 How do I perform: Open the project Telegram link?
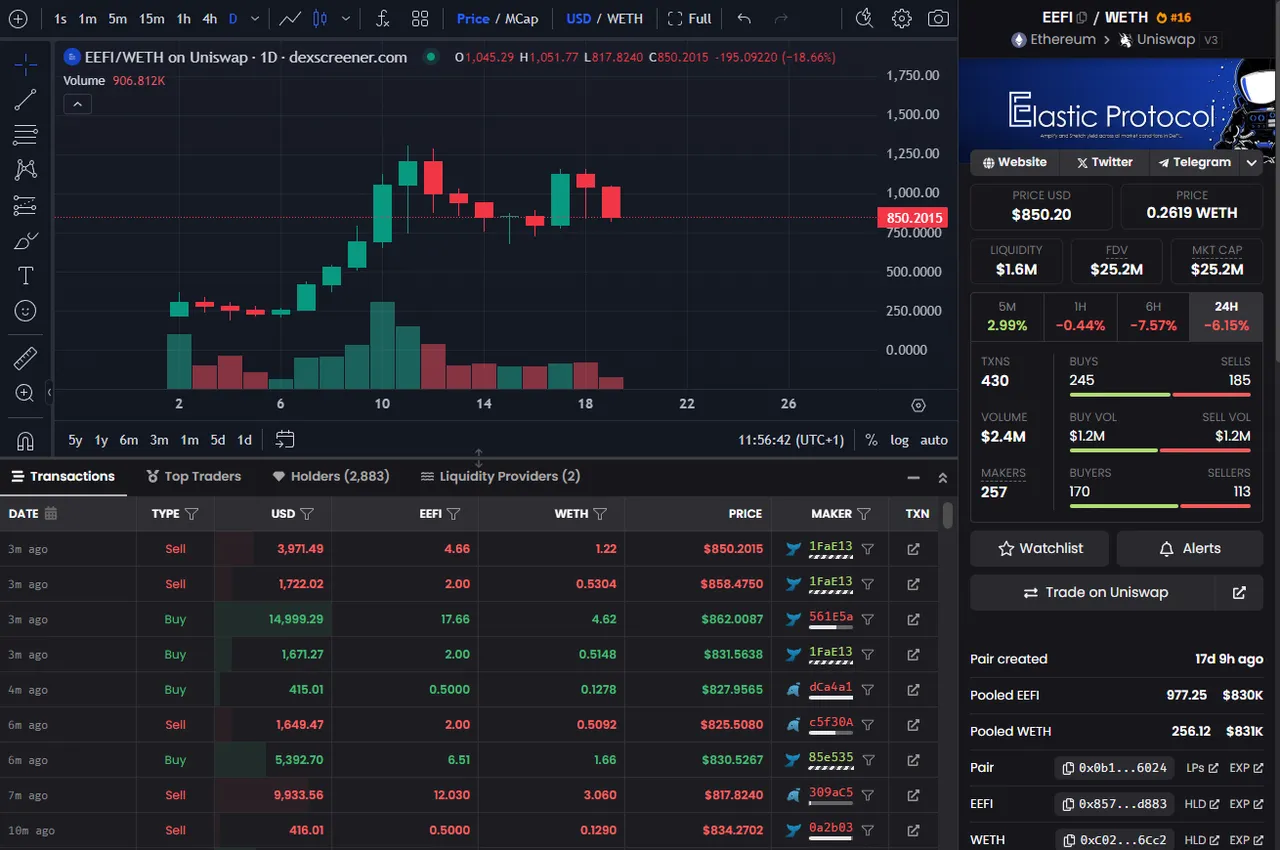pos(1195,162)
